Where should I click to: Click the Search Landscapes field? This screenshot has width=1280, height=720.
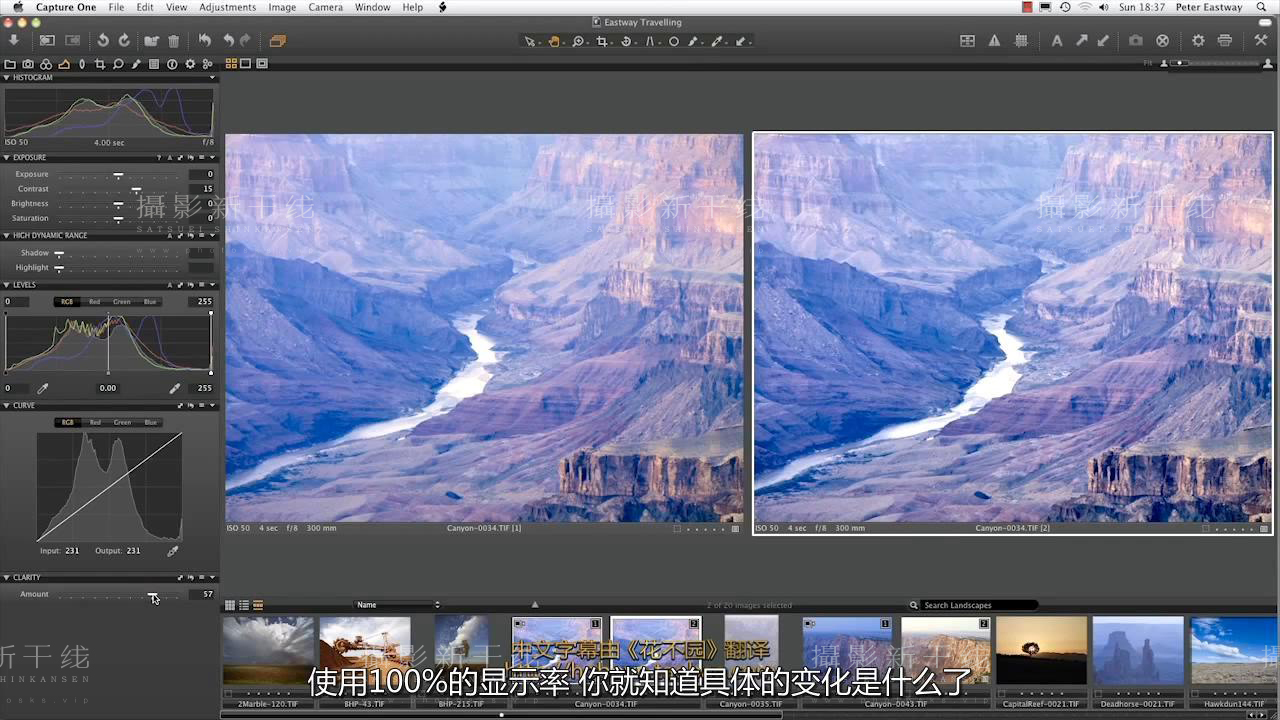973,605
